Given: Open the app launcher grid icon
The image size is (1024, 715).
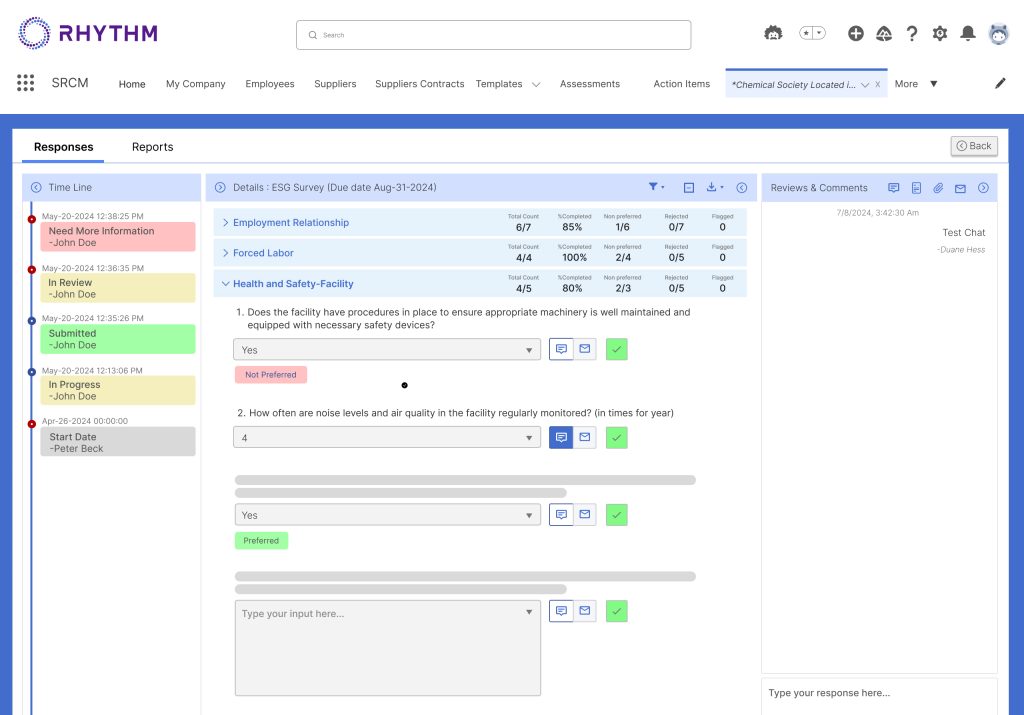Looking at the screenshot, I should click(26, 83).
